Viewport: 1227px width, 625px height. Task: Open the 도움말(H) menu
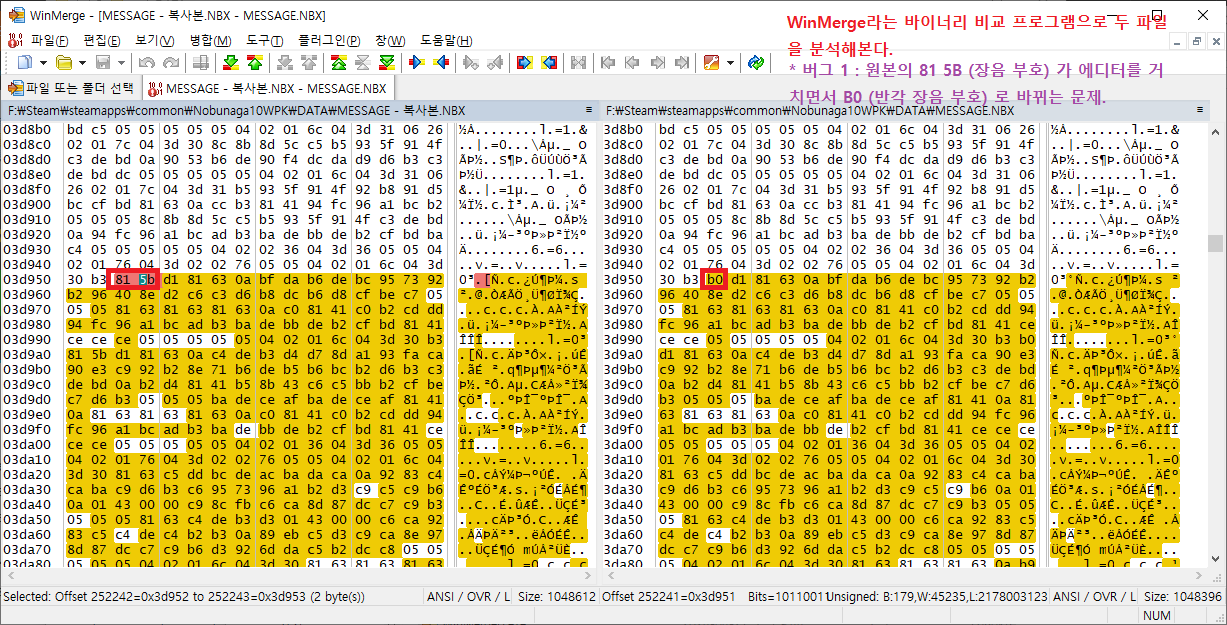click(x=445, y=40)
